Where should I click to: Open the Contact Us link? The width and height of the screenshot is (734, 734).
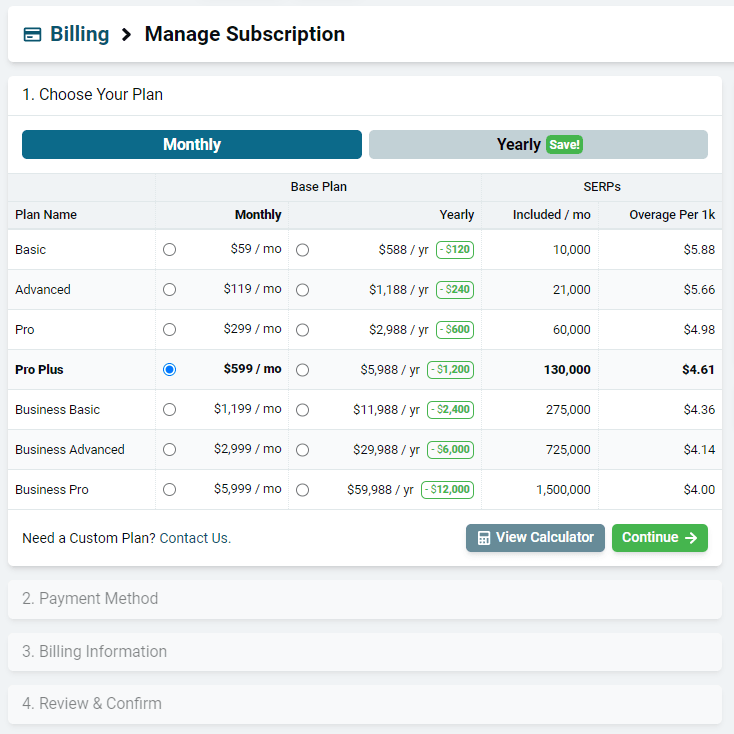[x=195, y=538]
